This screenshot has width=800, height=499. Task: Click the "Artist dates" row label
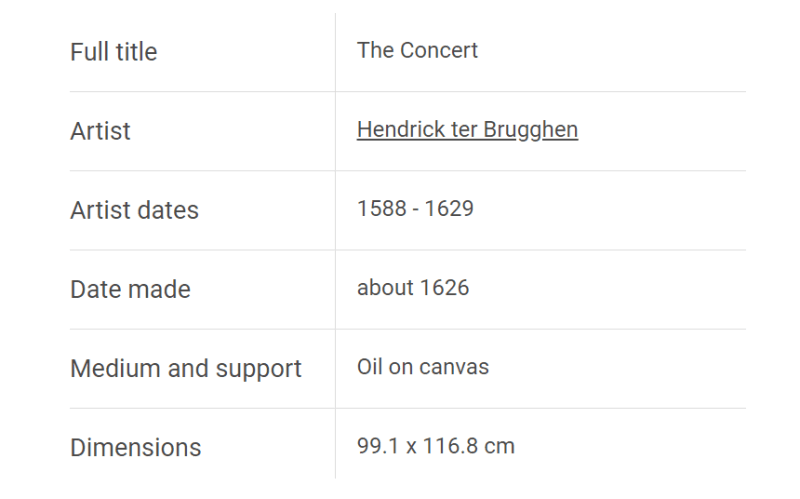pos(134,210)
